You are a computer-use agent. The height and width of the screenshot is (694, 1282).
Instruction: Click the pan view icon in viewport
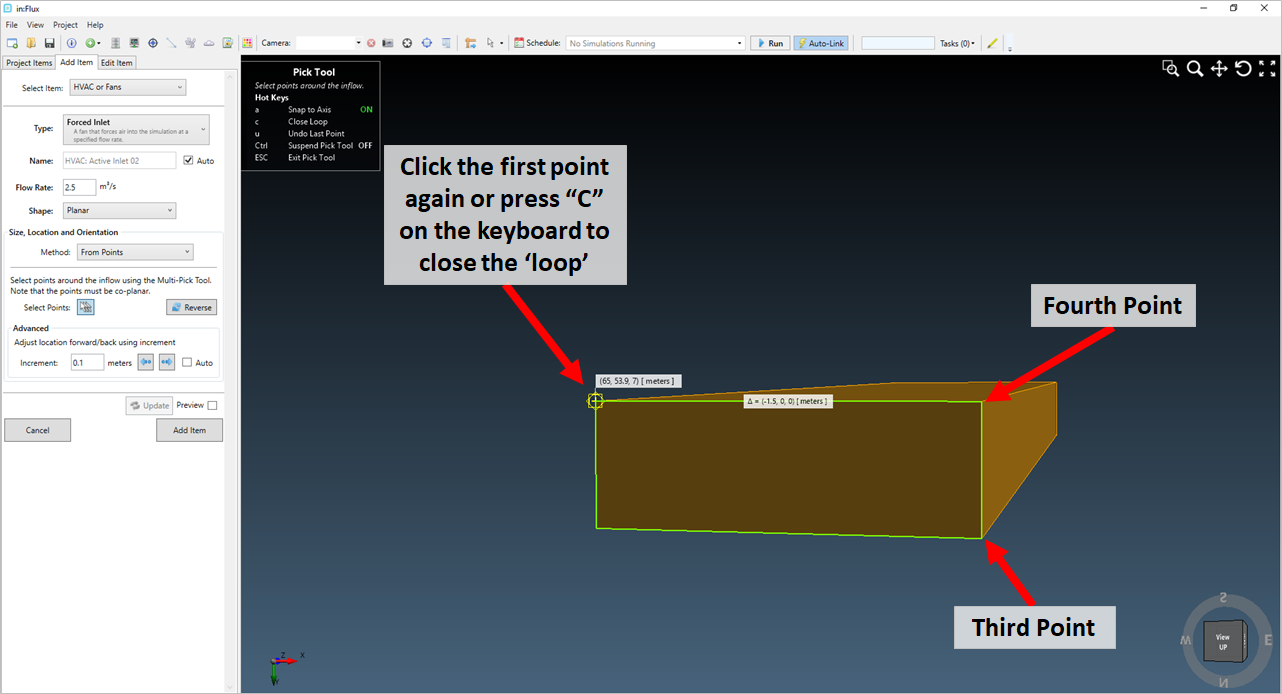[1219, 69]
